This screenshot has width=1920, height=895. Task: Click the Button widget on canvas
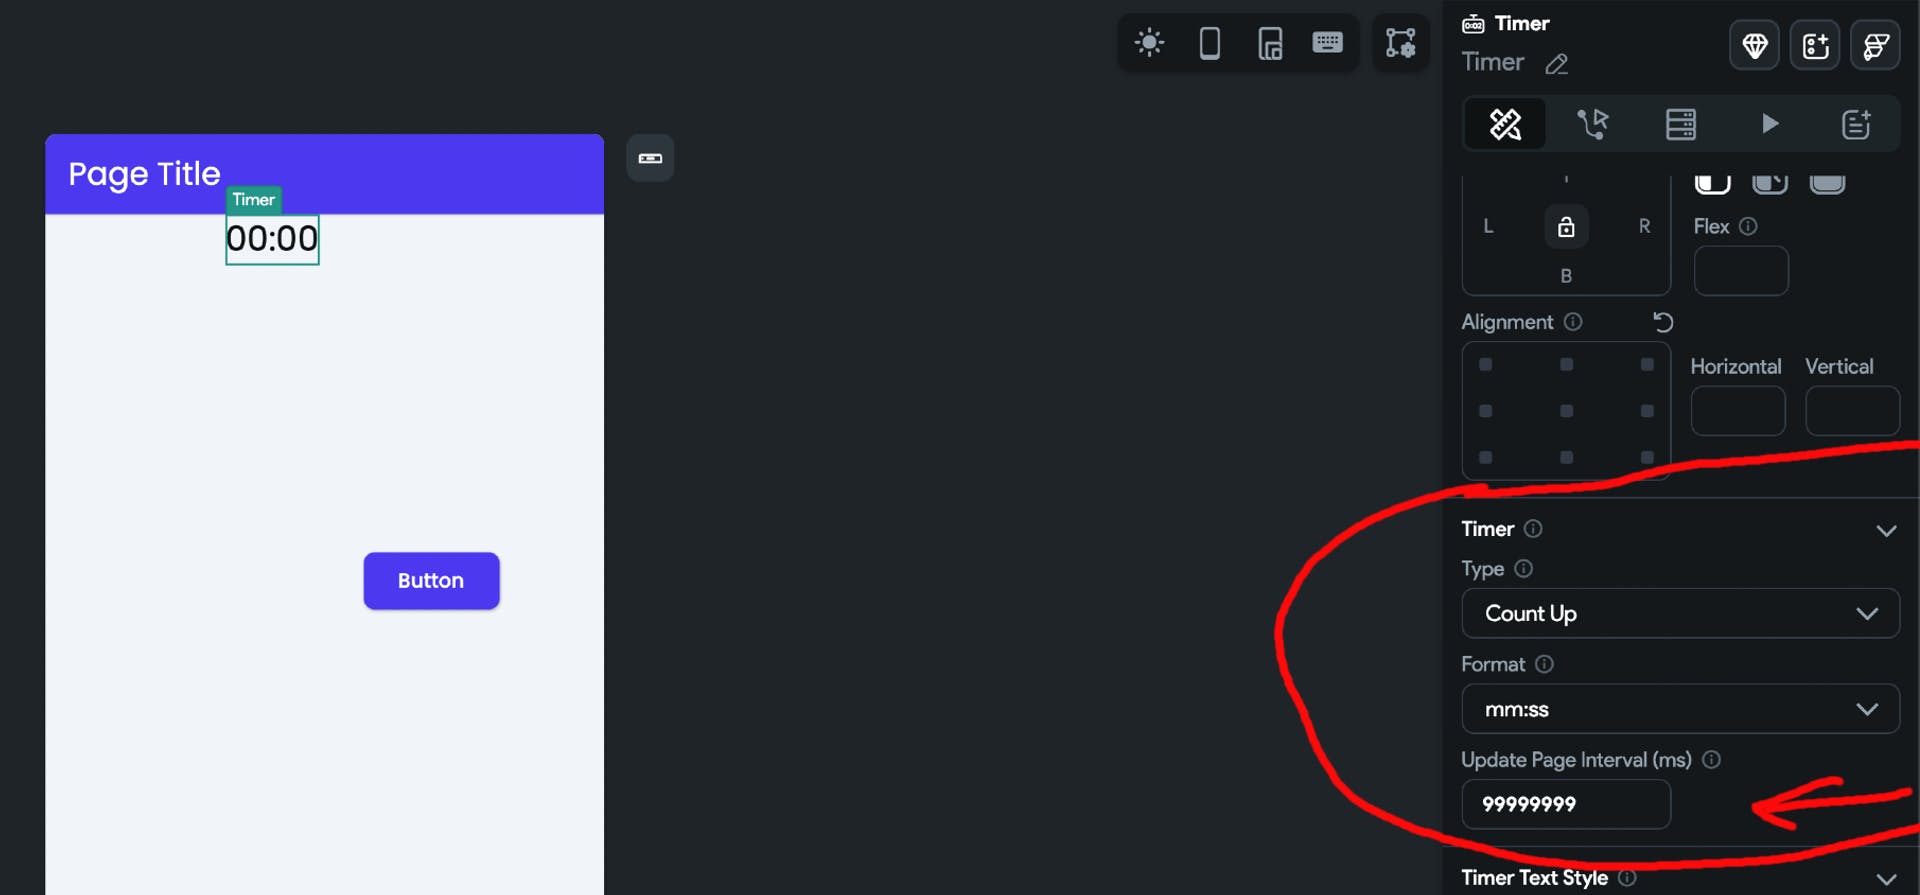point(431,581)
